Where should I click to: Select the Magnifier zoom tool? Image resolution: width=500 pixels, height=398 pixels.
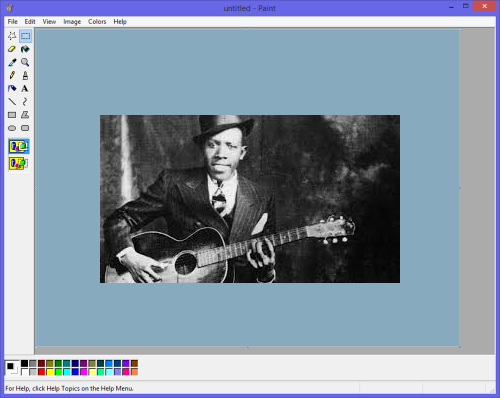click(25, 62)
